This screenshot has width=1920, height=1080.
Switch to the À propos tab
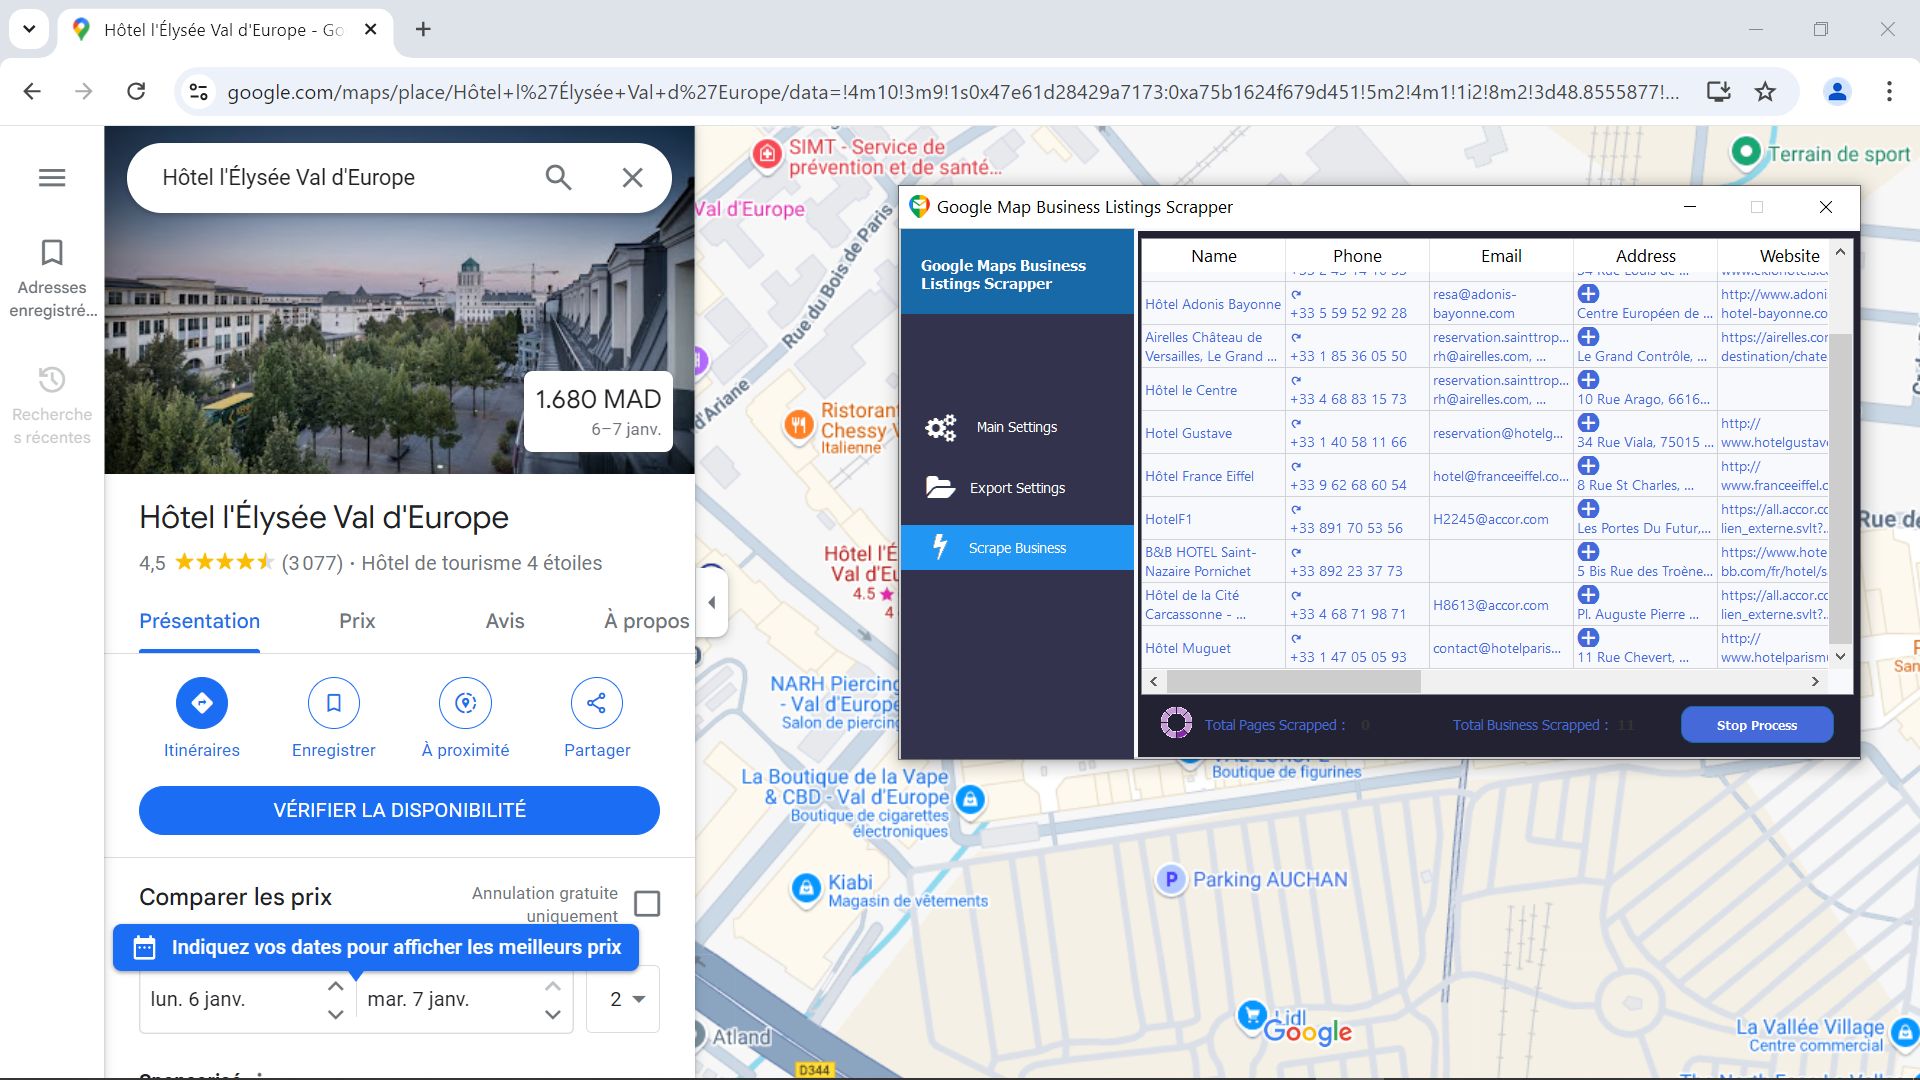coord(647,621)
